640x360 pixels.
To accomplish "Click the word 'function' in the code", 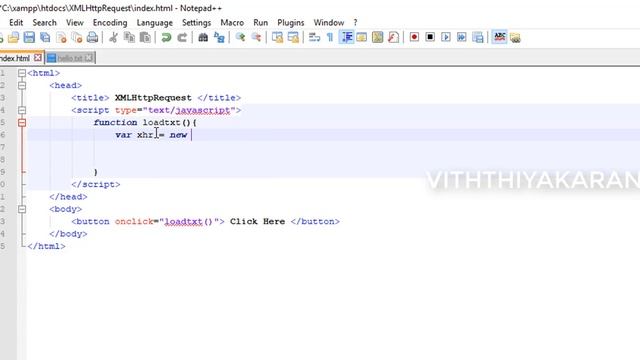I will pos(115,122).
